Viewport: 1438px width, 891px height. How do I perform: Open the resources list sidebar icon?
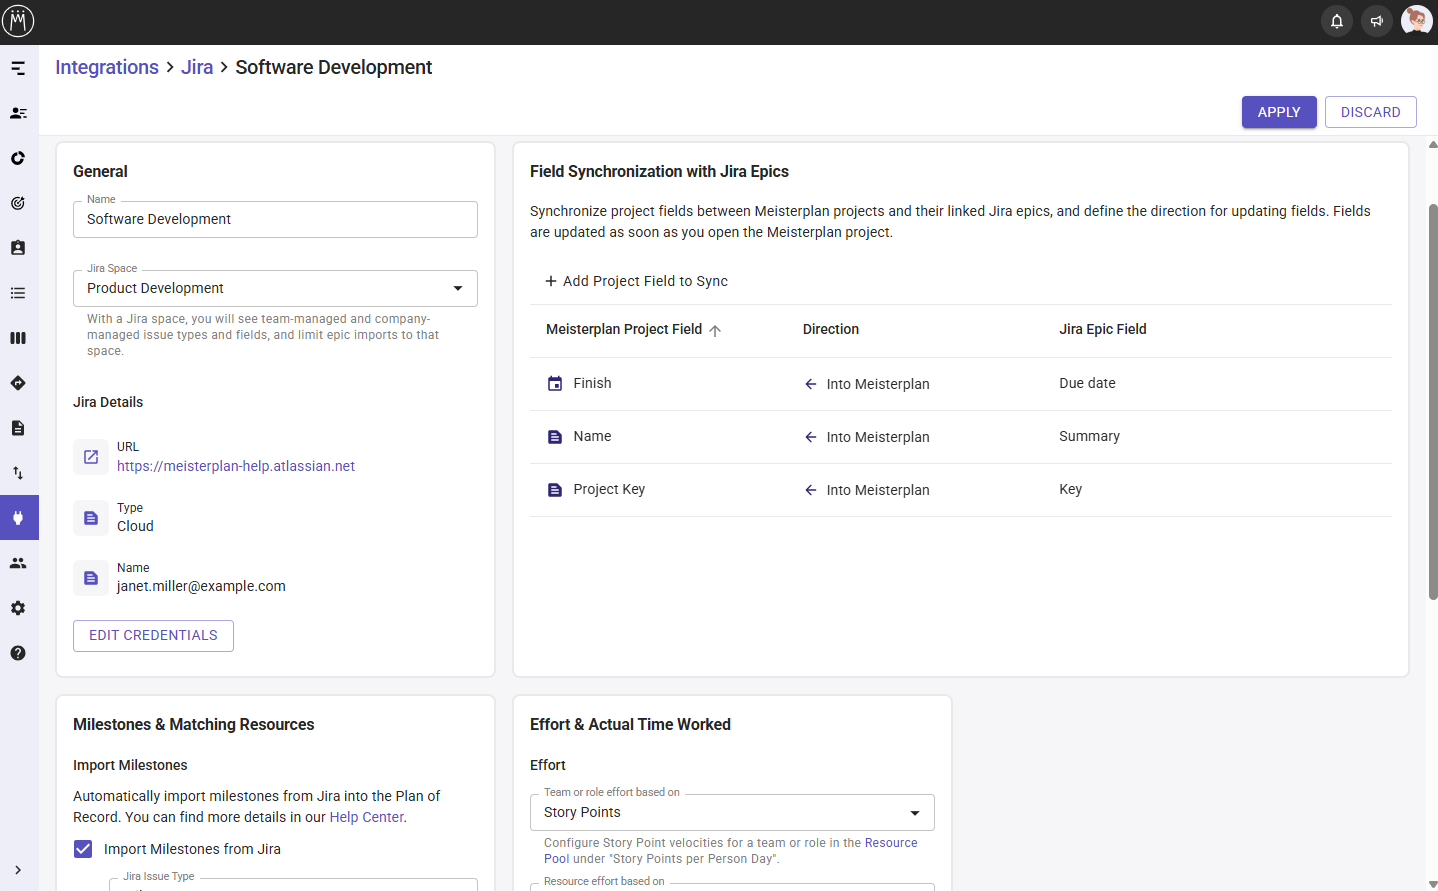[18, 113]
